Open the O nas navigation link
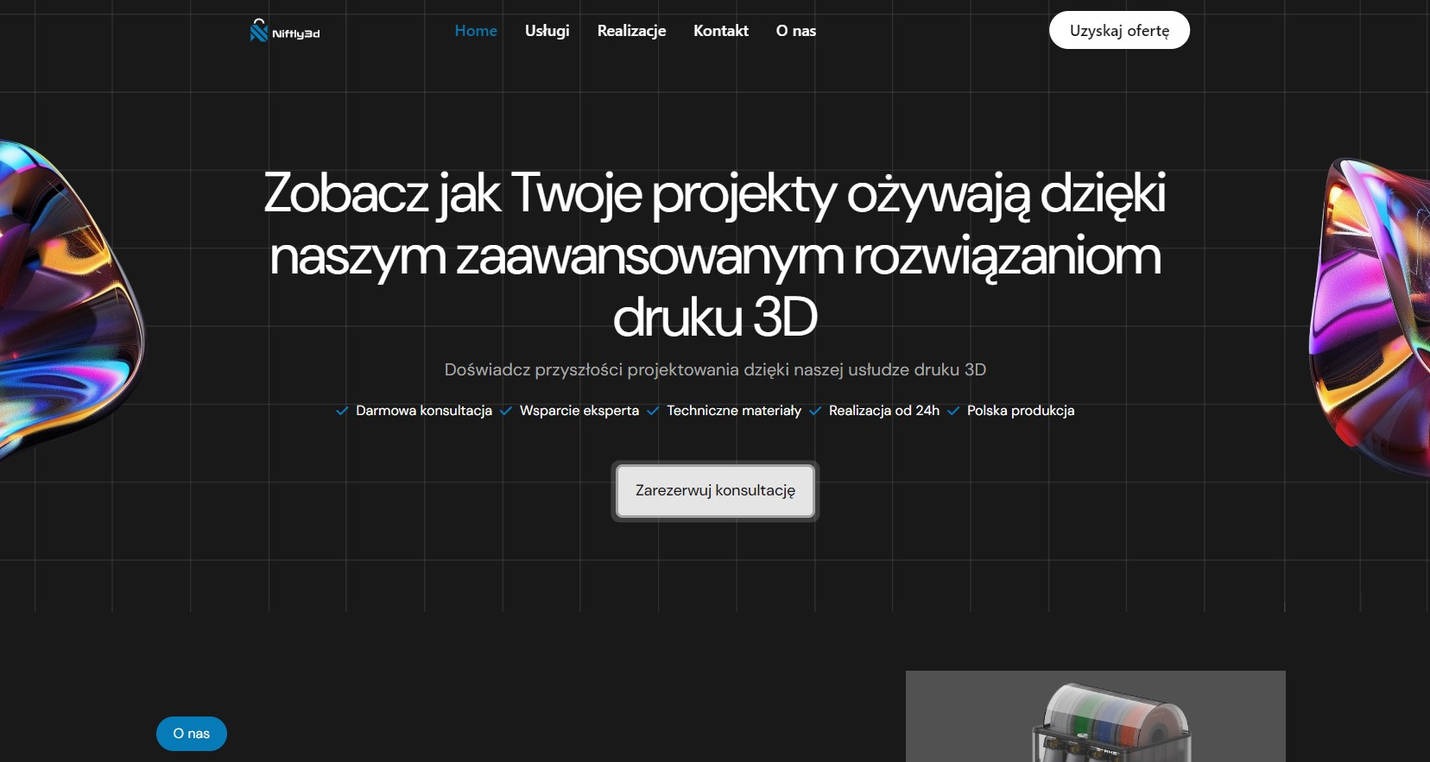Screen dimensions: 1430x762 (796, 28)
